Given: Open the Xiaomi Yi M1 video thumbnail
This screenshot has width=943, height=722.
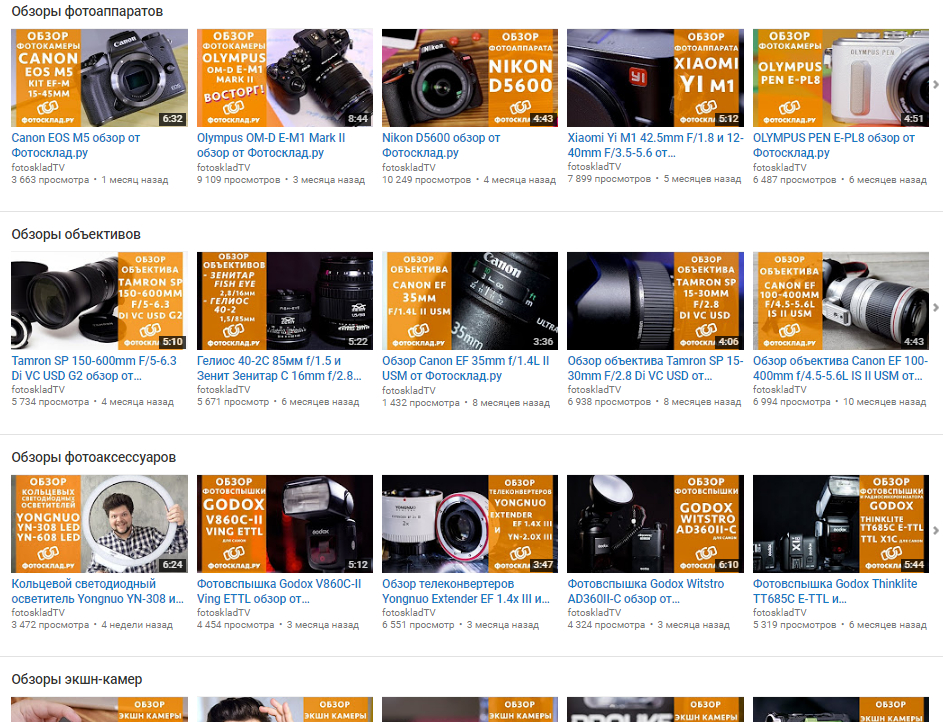Looking at the screenshot, I should point(654,77).
